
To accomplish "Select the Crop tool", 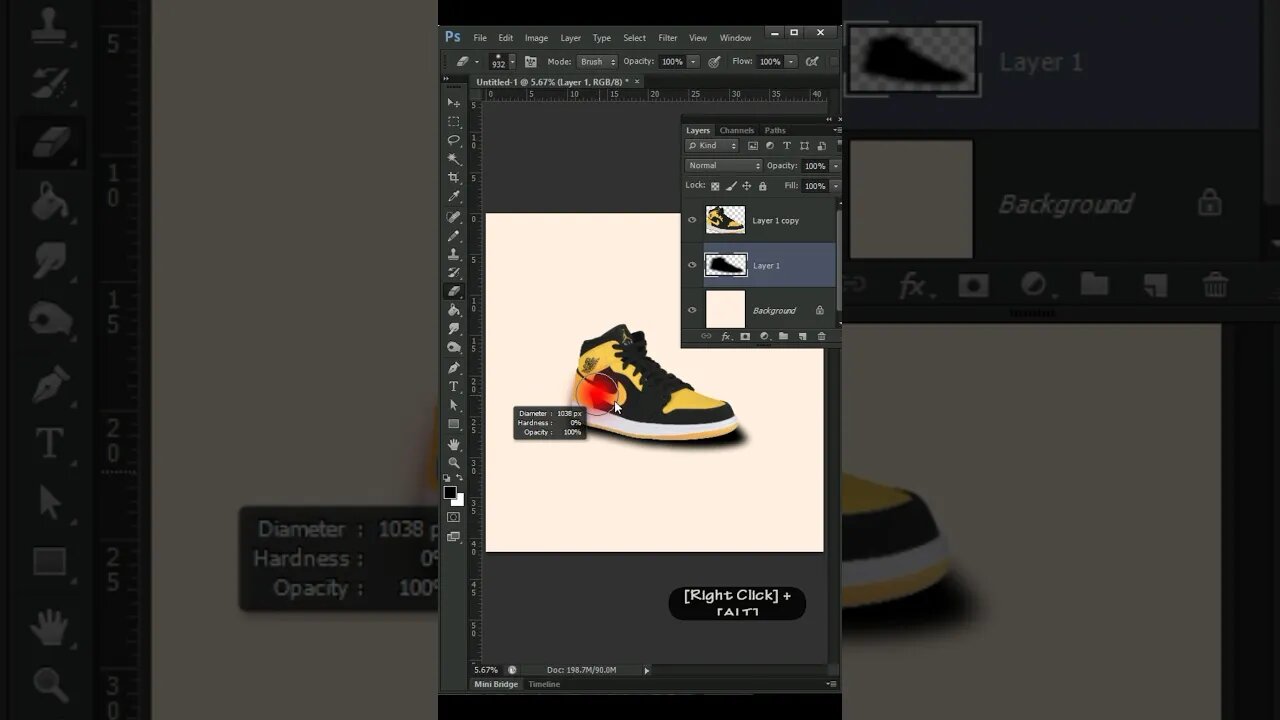I will coord(453,177).
